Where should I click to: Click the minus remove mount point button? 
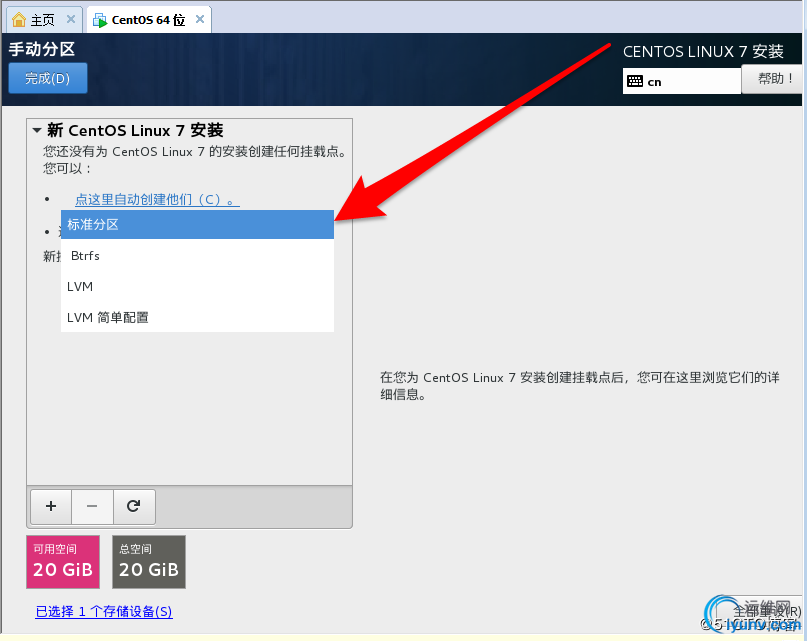point(92,507)
